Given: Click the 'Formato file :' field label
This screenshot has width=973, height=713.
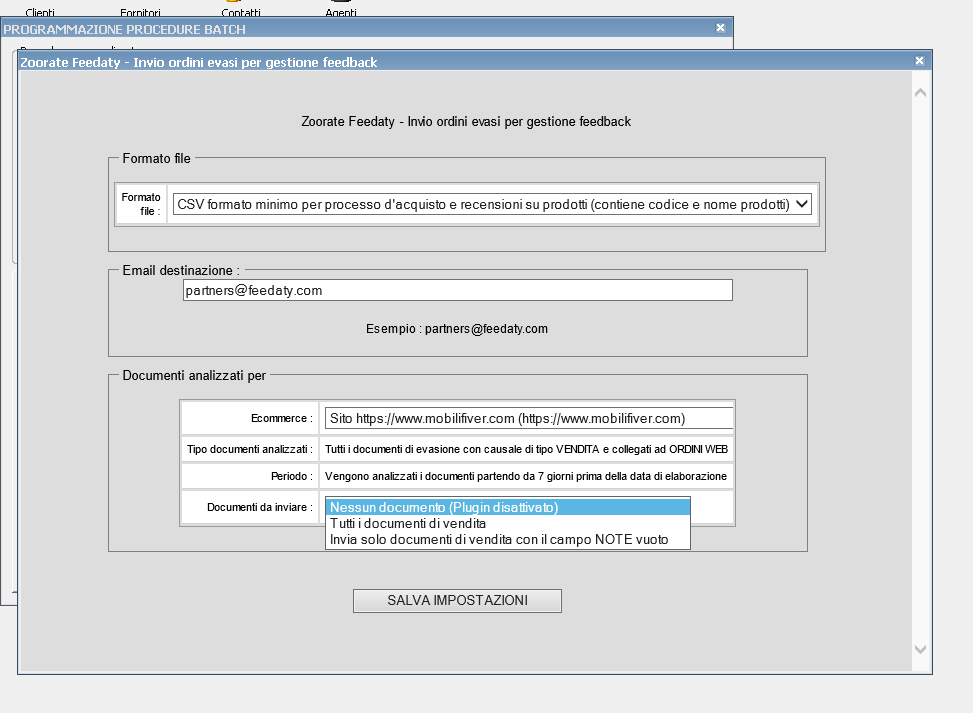Looking at the screenshot, I should pyautogui.click(x=141, y=204).
